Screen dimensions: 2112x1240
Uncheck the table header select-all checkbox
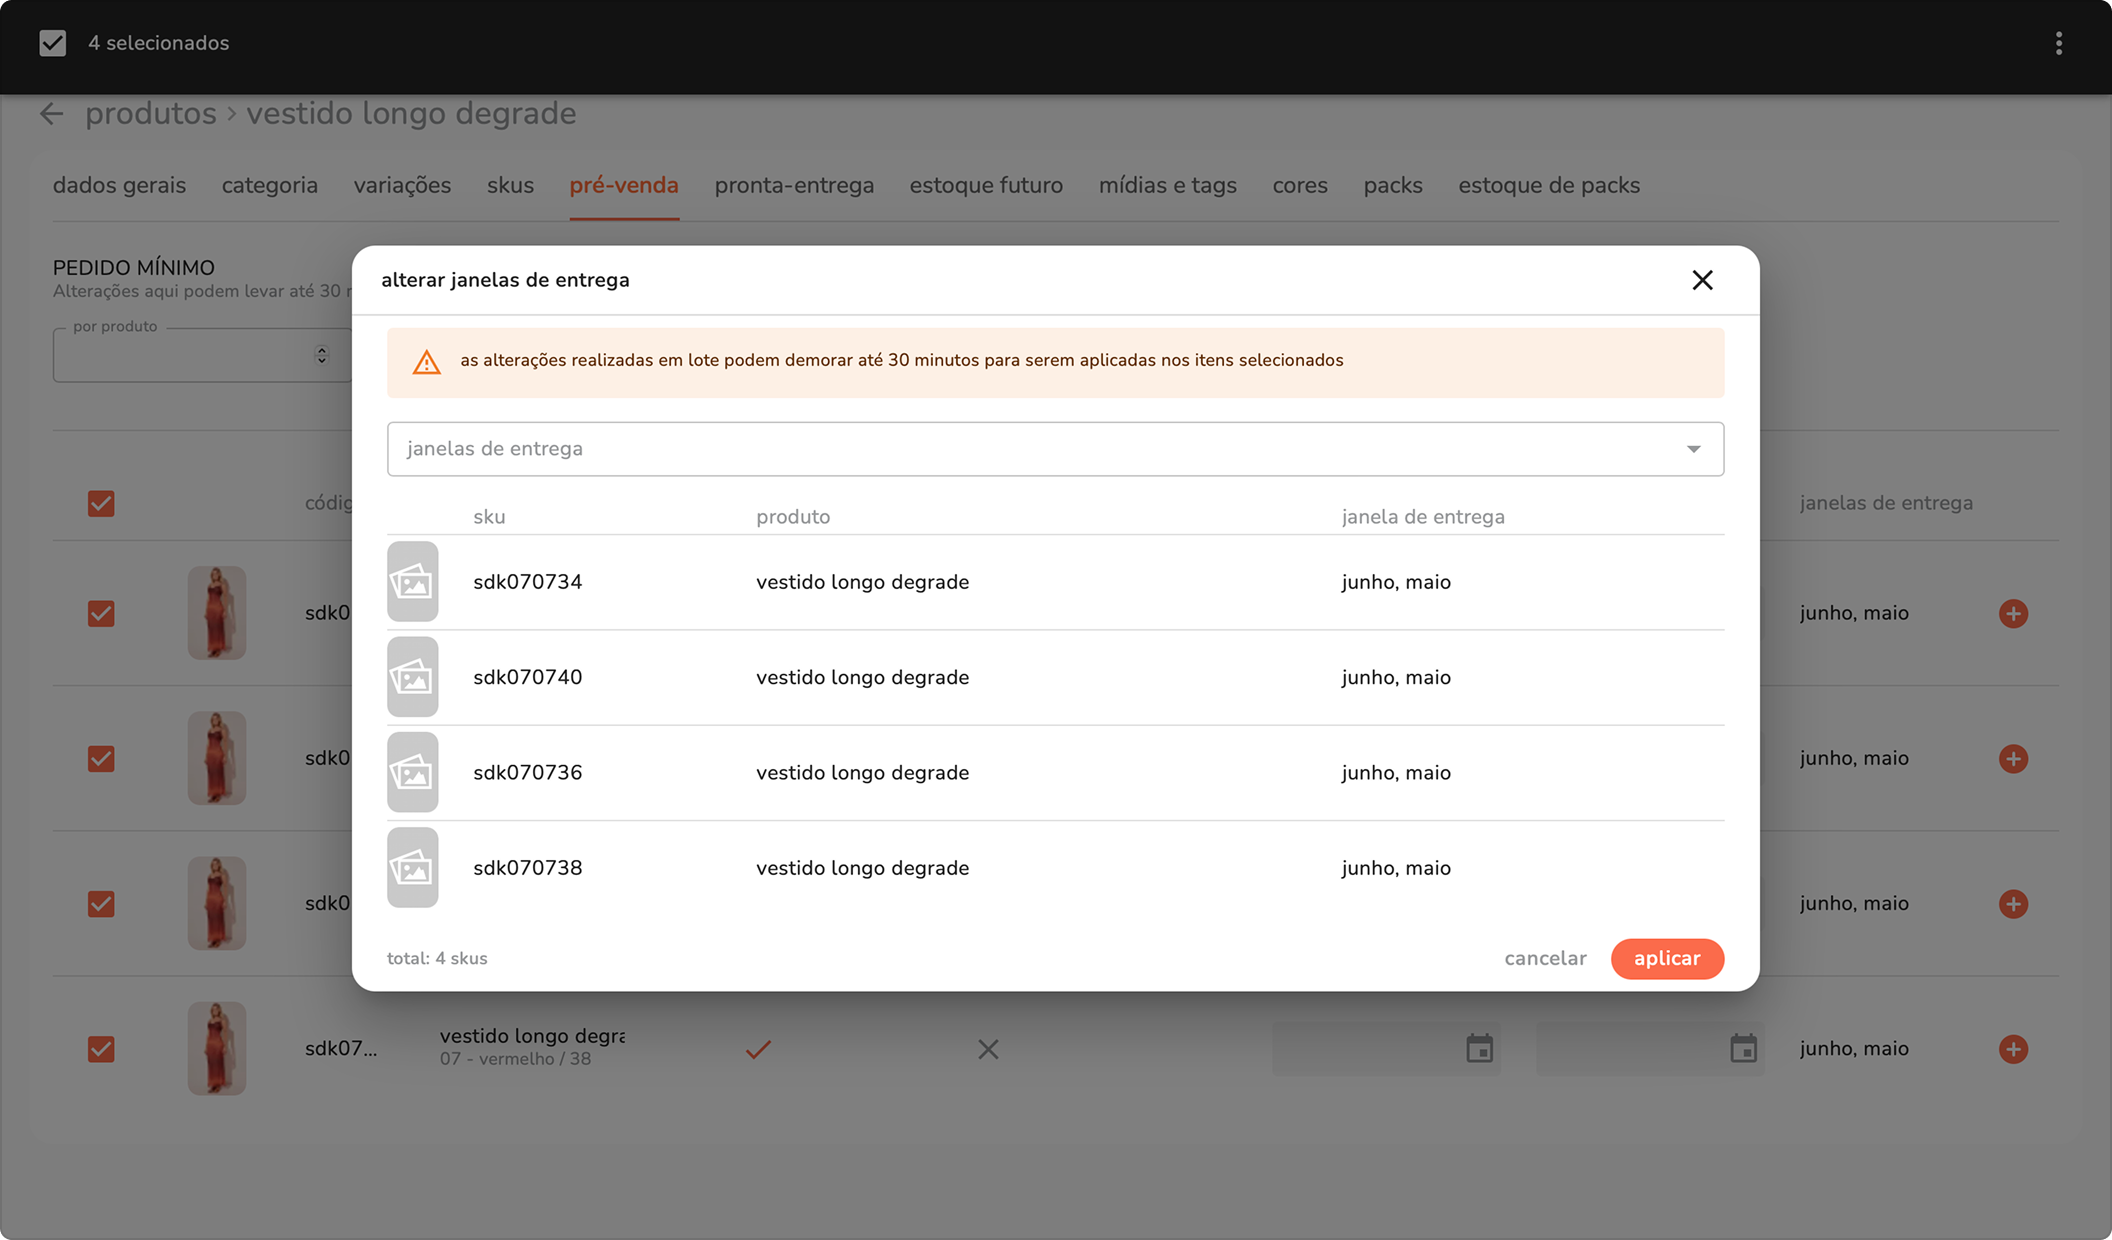click(101, 503)
